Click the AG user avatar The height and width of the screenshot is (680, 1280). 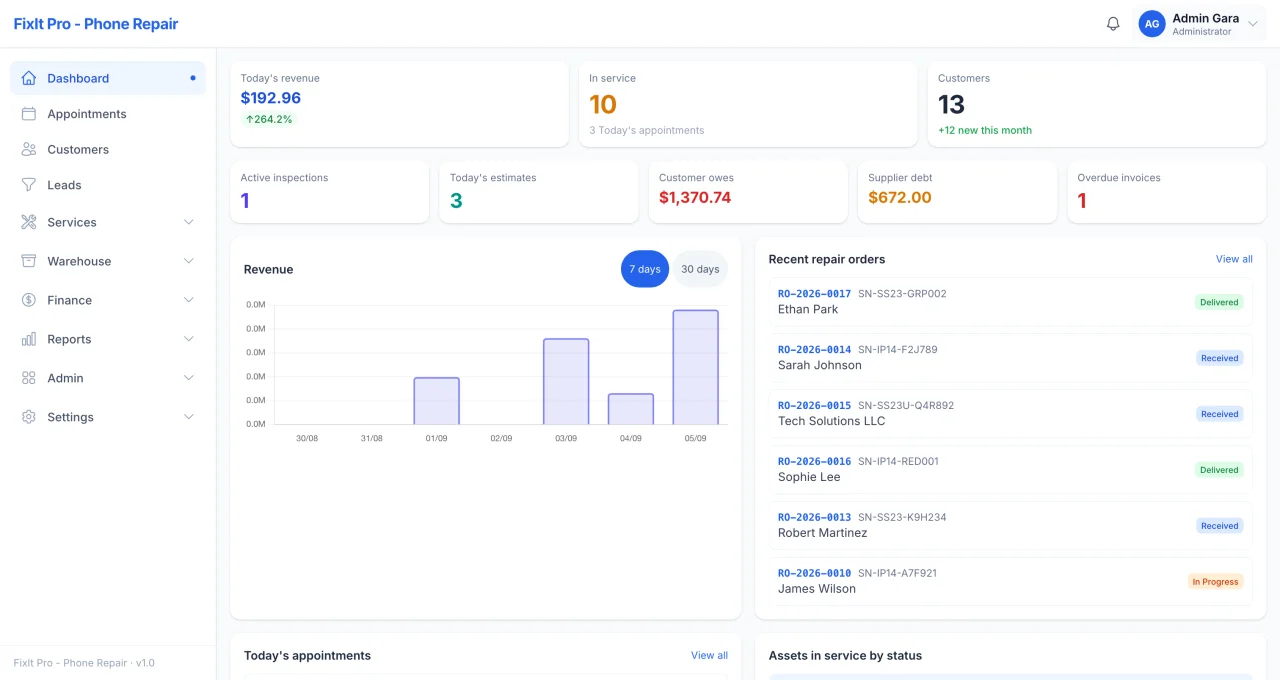(x=1152, y=24)
